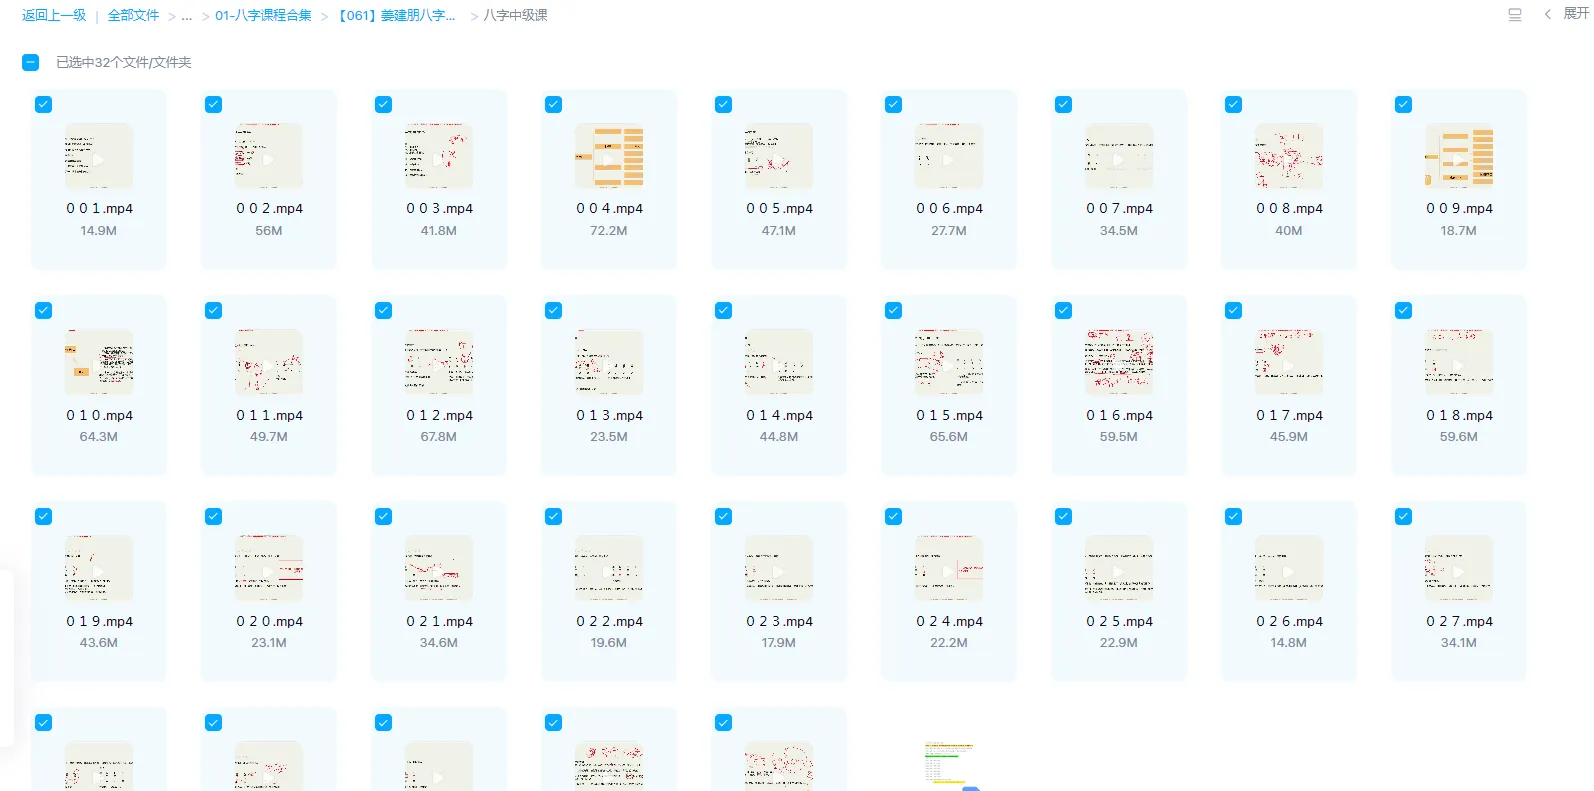This screenshot has width=1594, height=791.
Task: Open the 012.mp4 video thumbnail
Action: click(x=439, y=363)
